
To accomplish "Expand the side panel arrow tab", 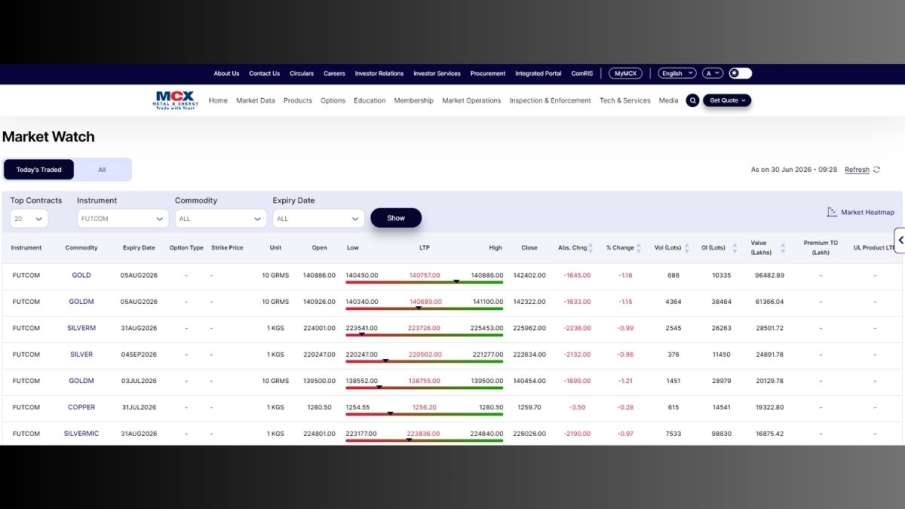I will (900, 240).
